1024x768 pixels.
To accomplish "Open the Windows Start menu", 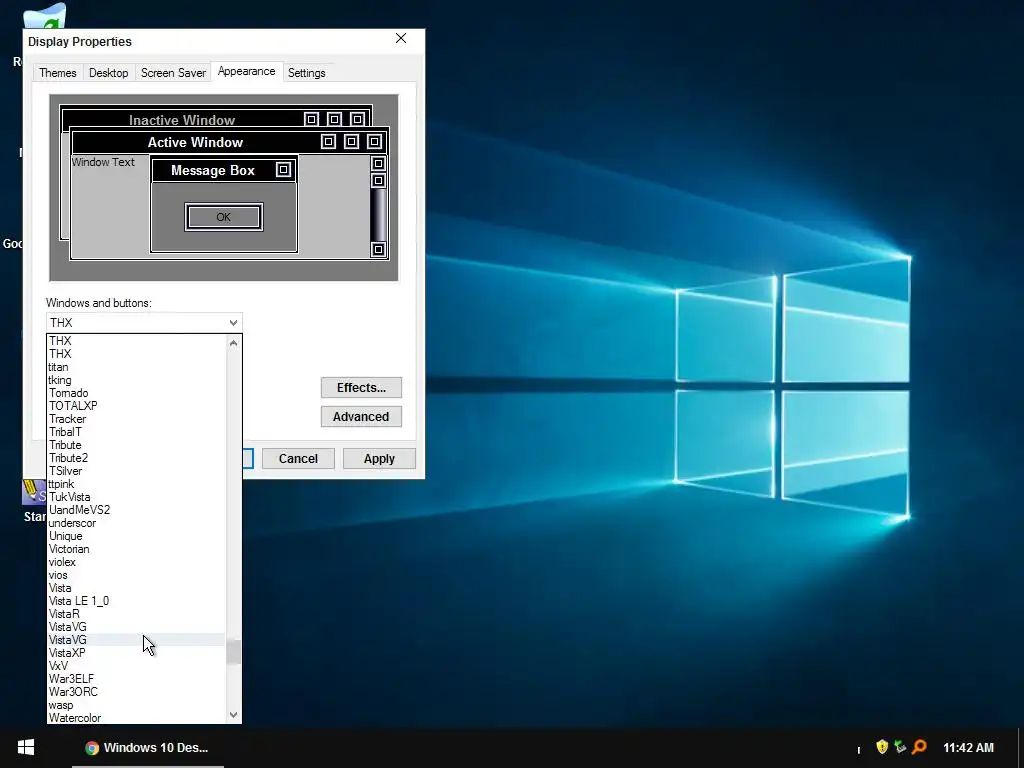I will (25, 747).
